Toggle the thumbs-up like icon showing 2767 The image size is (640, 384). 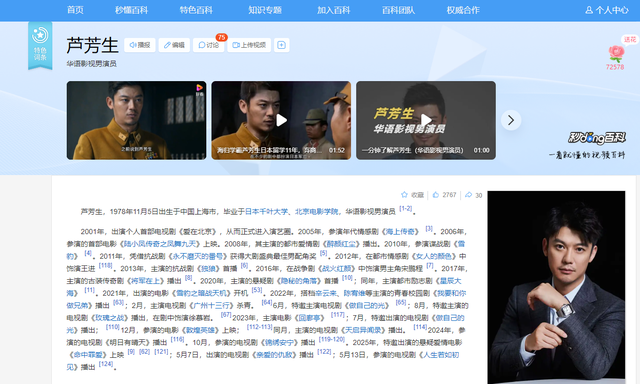436,195
